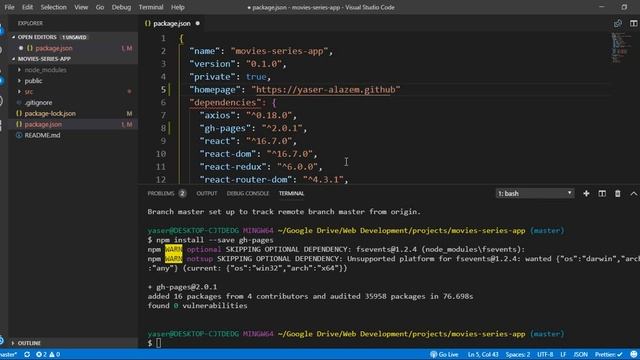
Task: Open the package-lock.json file
Action: (50, 113)
